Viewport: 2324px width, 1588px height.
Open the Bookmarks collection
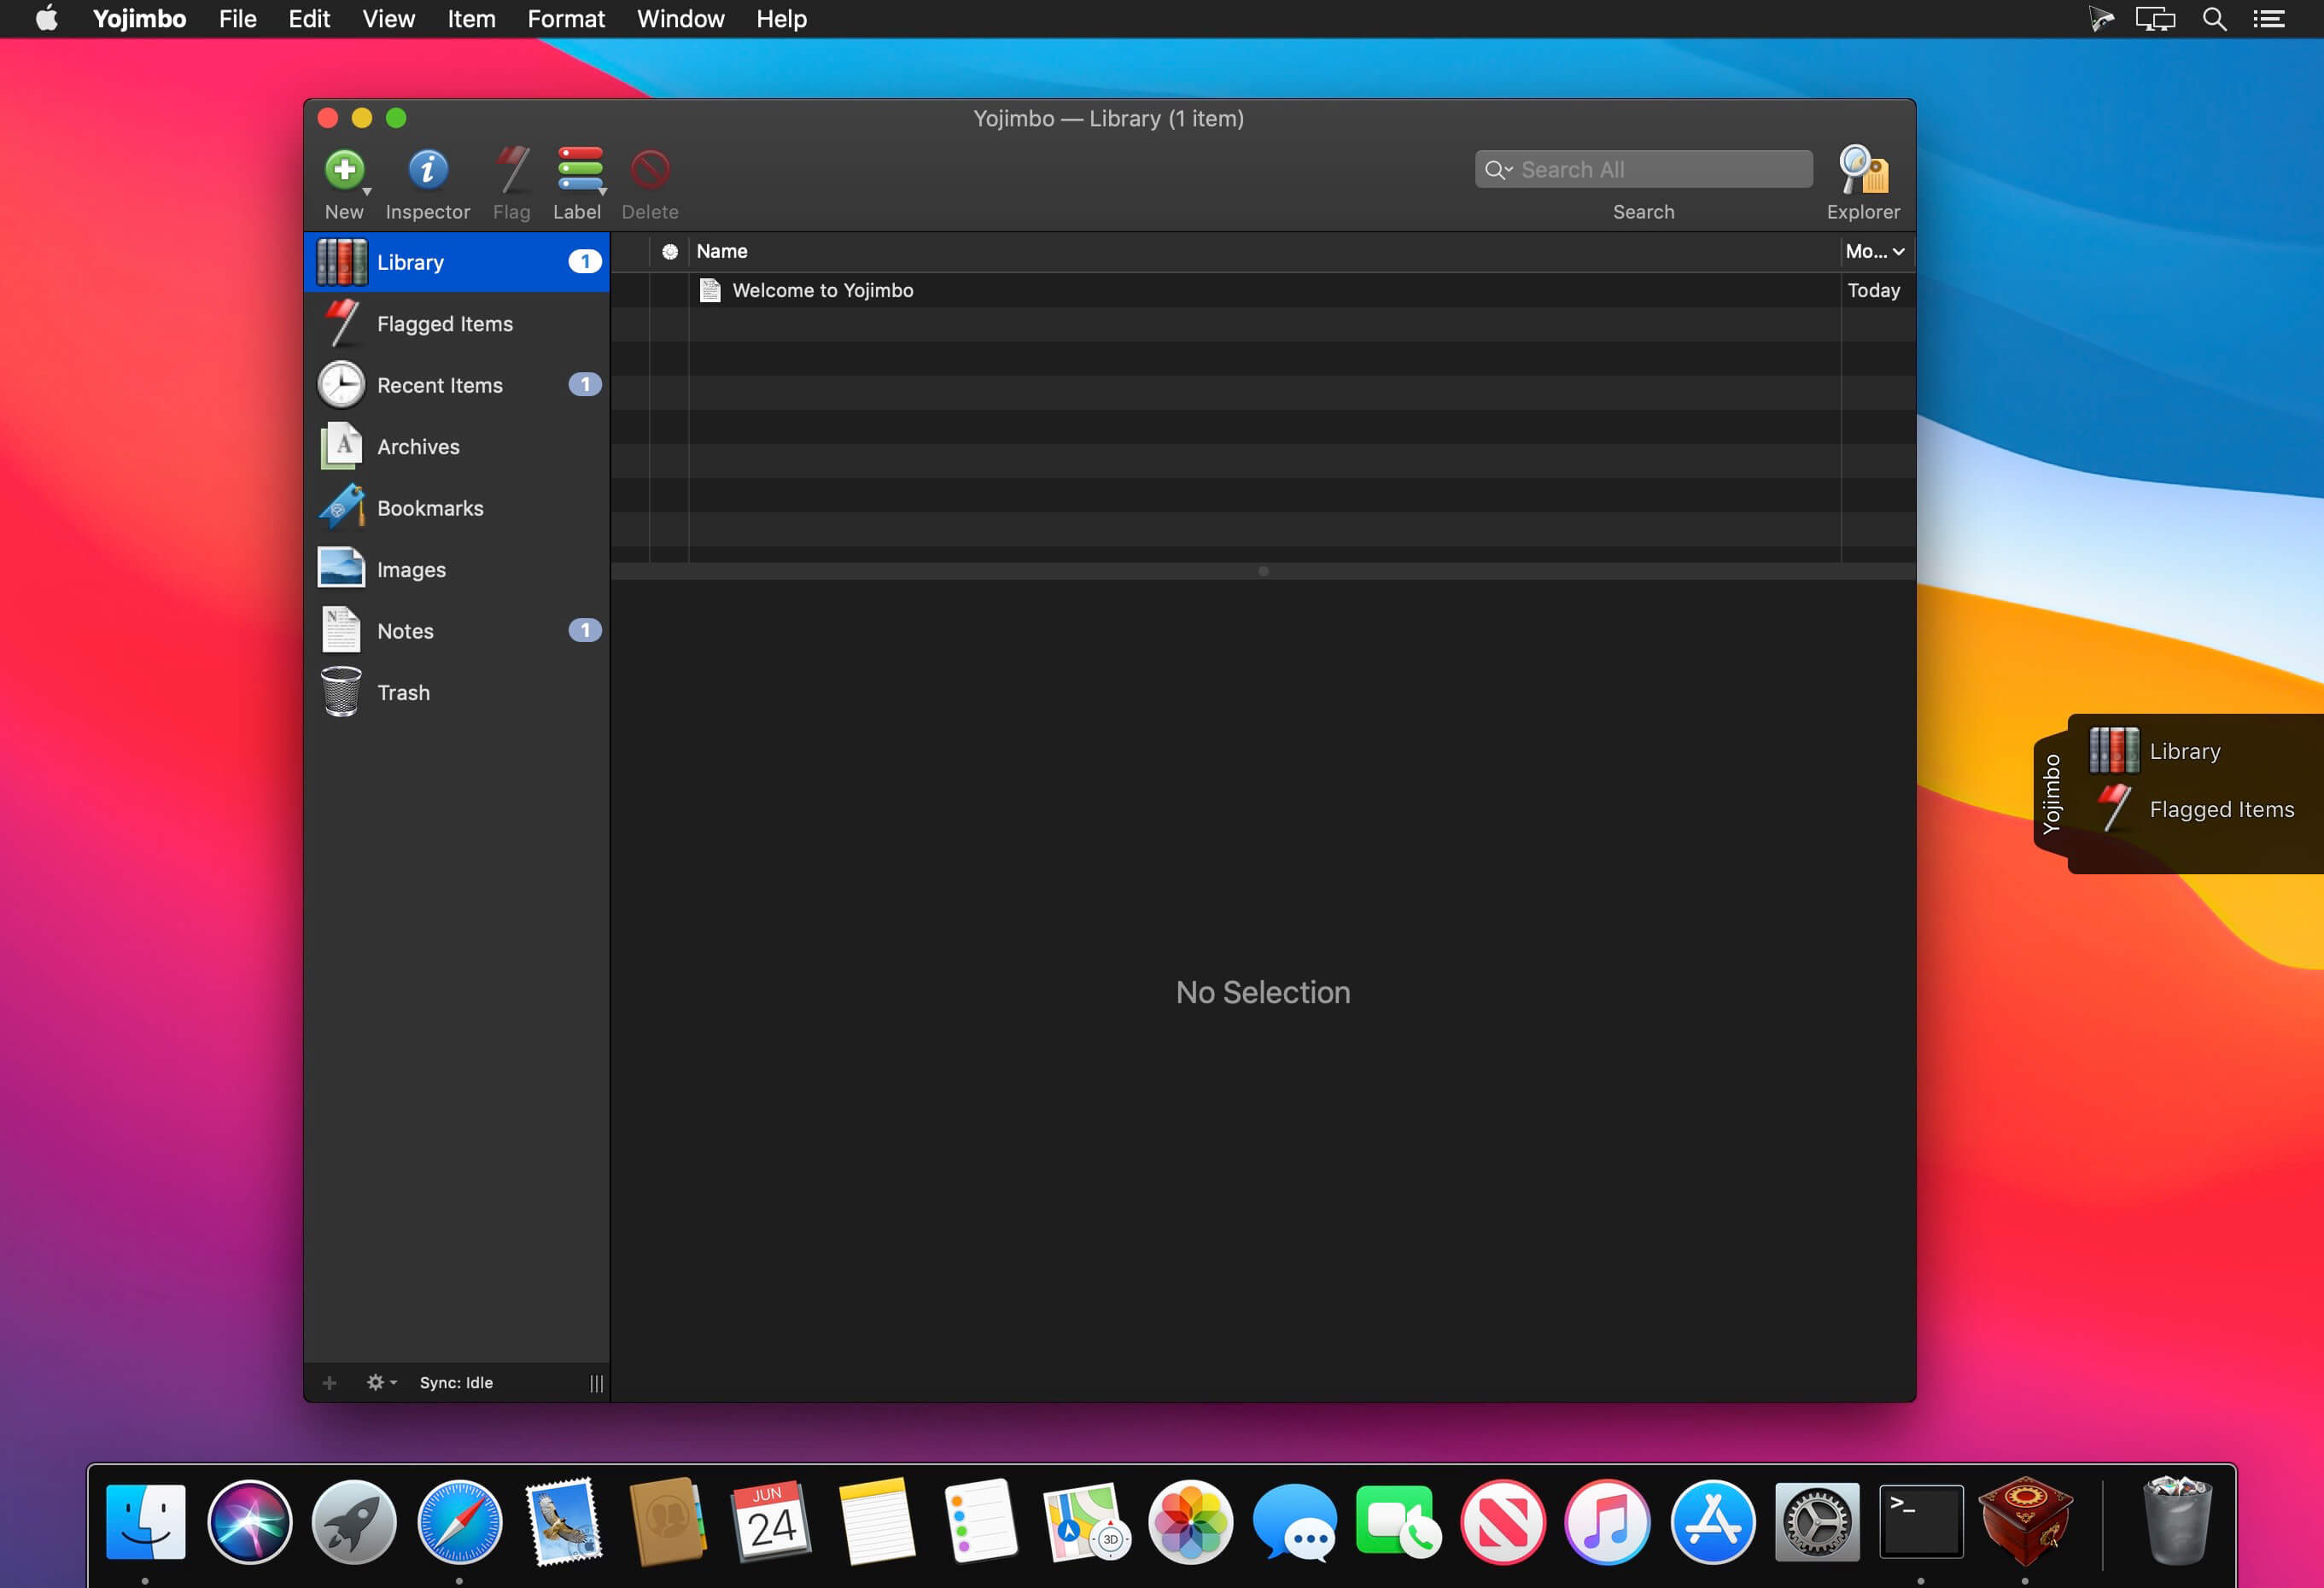430,508
